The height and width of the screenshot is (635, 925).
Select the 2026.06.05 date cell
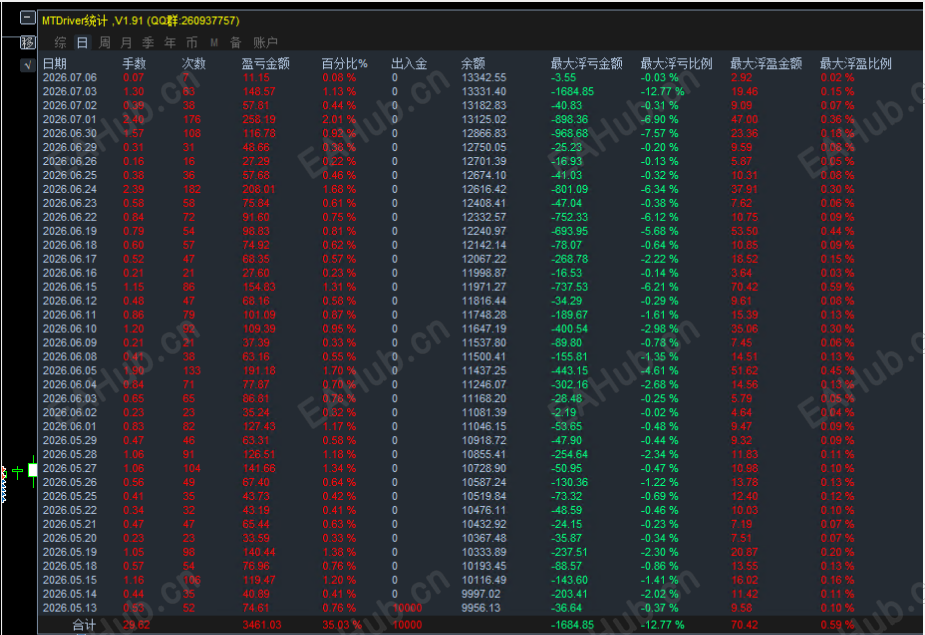pyautogui.click(x=70, y=371)
